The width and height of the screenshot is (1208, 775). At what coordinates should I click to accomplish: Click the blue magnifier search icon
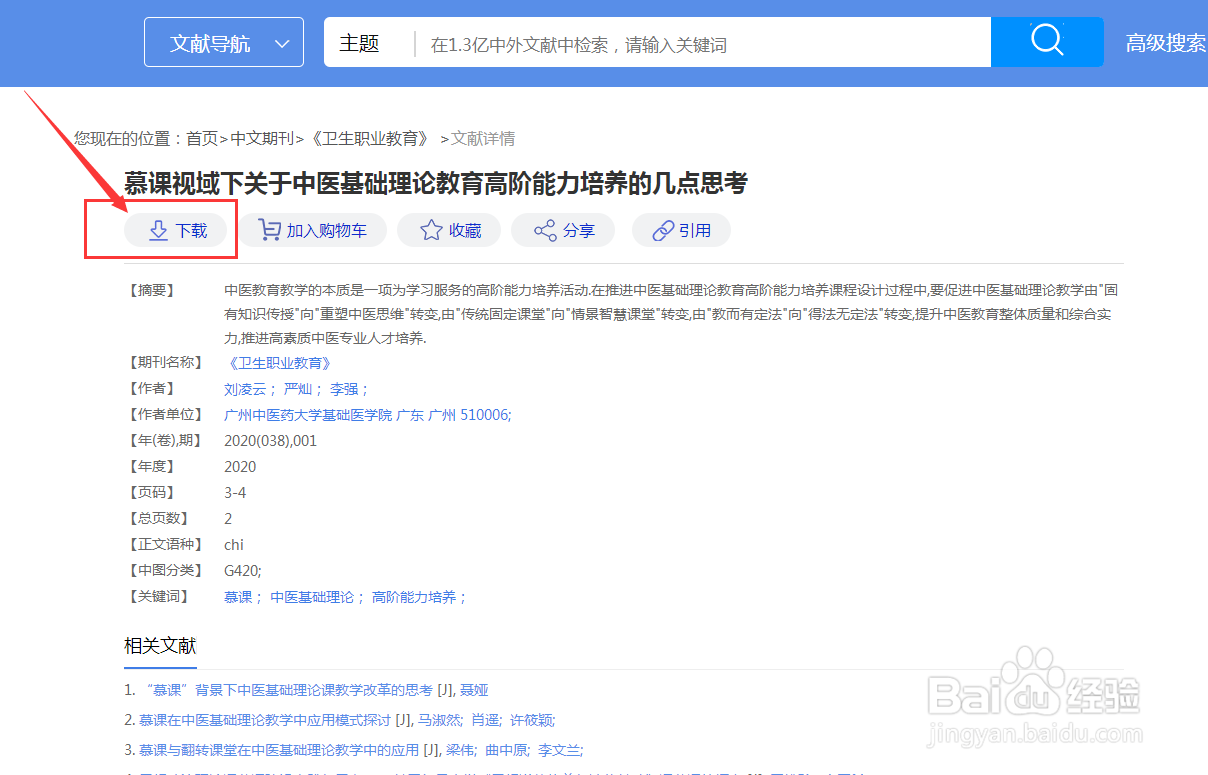[1047, 41]
